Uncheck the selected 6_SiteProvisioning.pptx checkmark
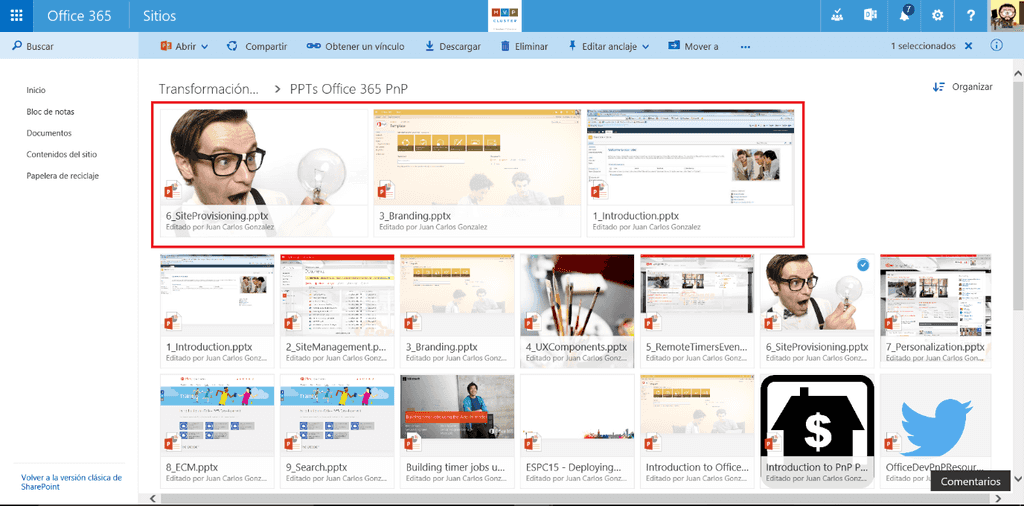Image resolution: width=1024 pixels, height=506 pixels. click(x=863, y=264)
